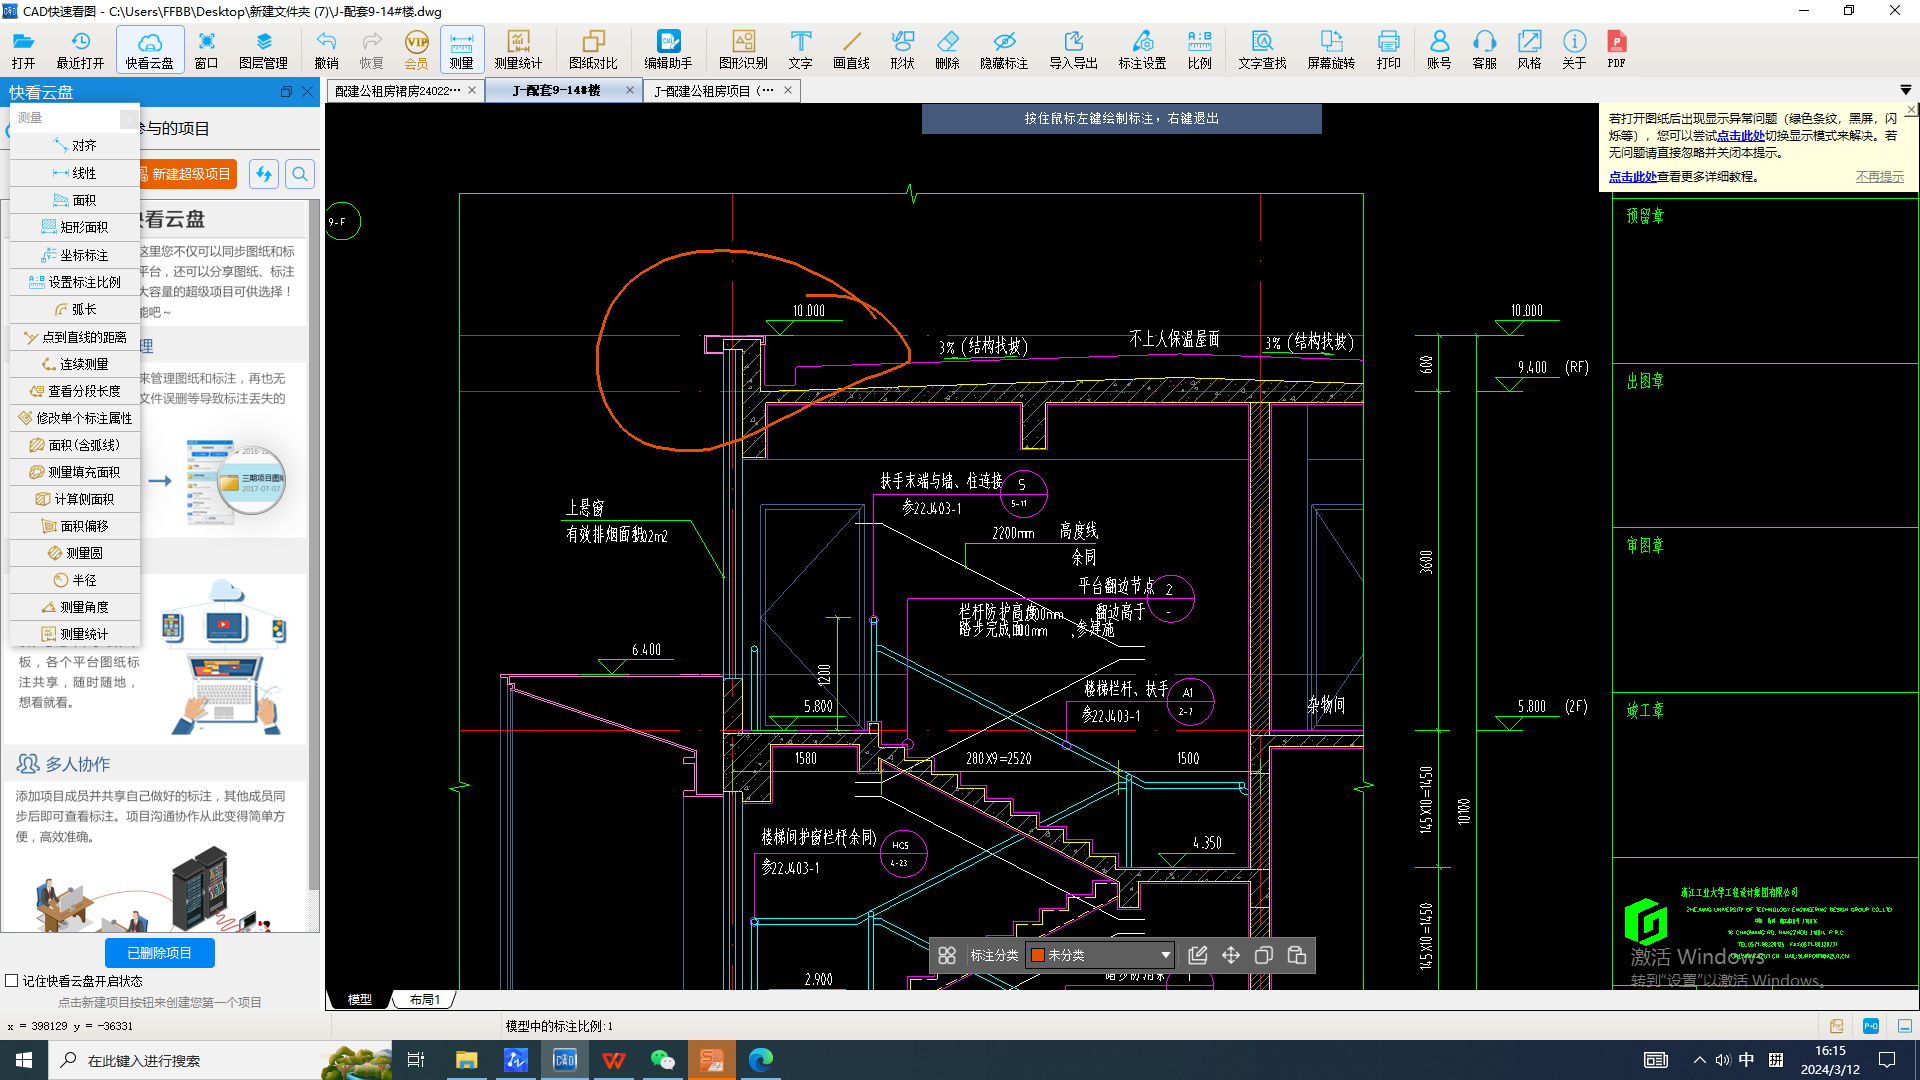The width and height of the screenshot is (1920, 1080).
Task: Open the 未分类 annotation category dropdown
Action: (1100, 955)
